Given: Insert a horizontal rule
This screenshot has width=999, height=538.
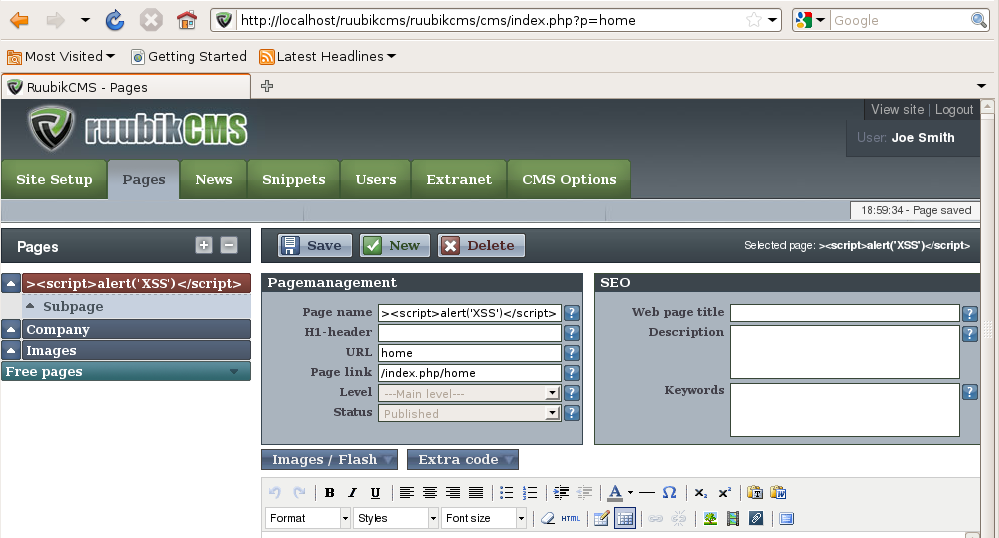Looking at the screenshot, I should click(647, 493).
